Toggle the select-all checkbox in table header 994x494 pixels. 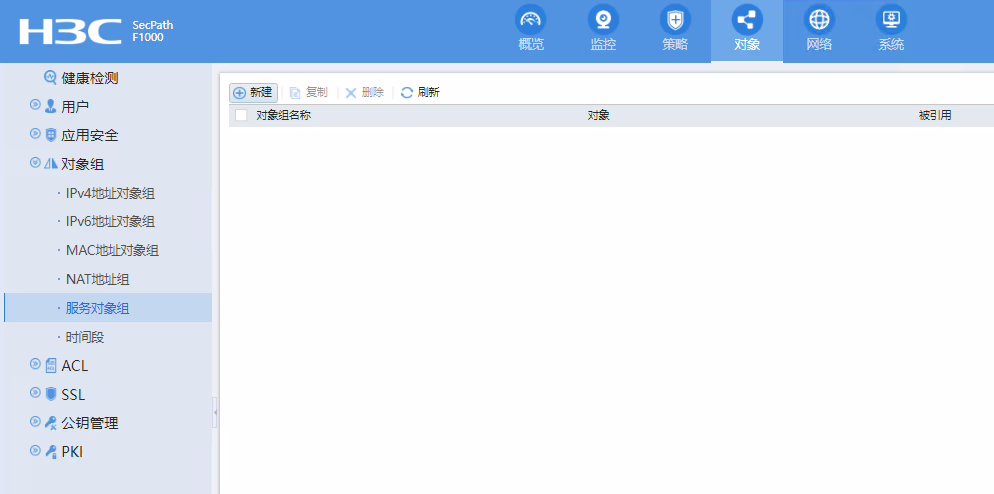point(241,116)
